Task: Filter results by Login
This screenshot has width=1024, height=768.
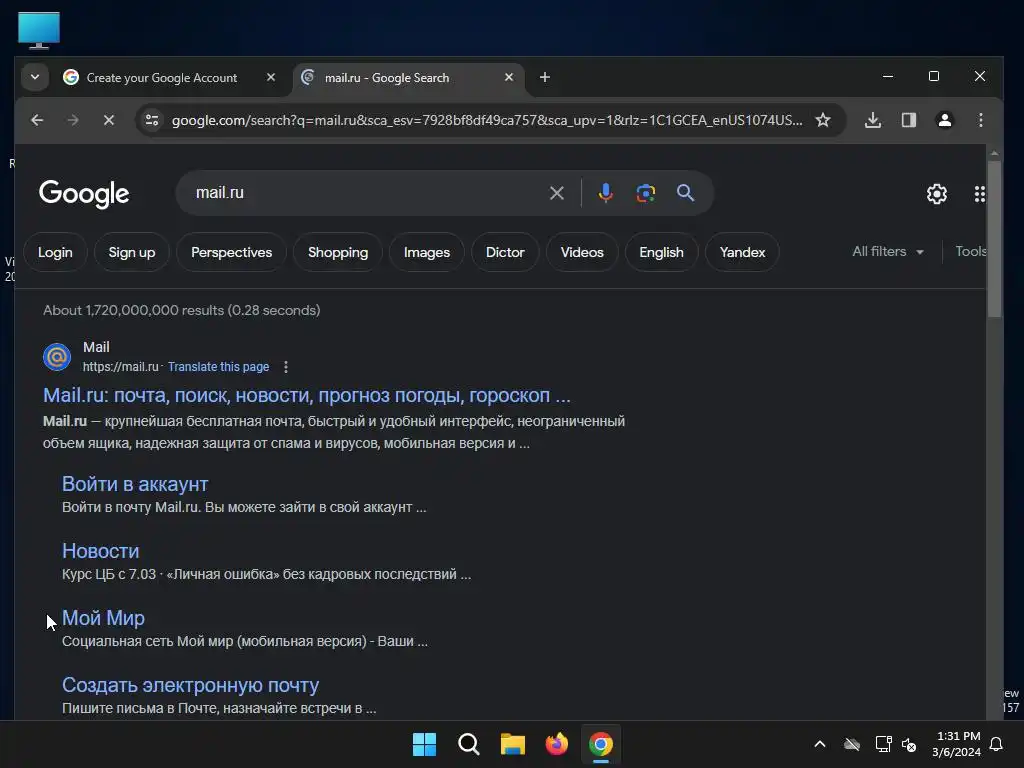Action: [55, 252]
